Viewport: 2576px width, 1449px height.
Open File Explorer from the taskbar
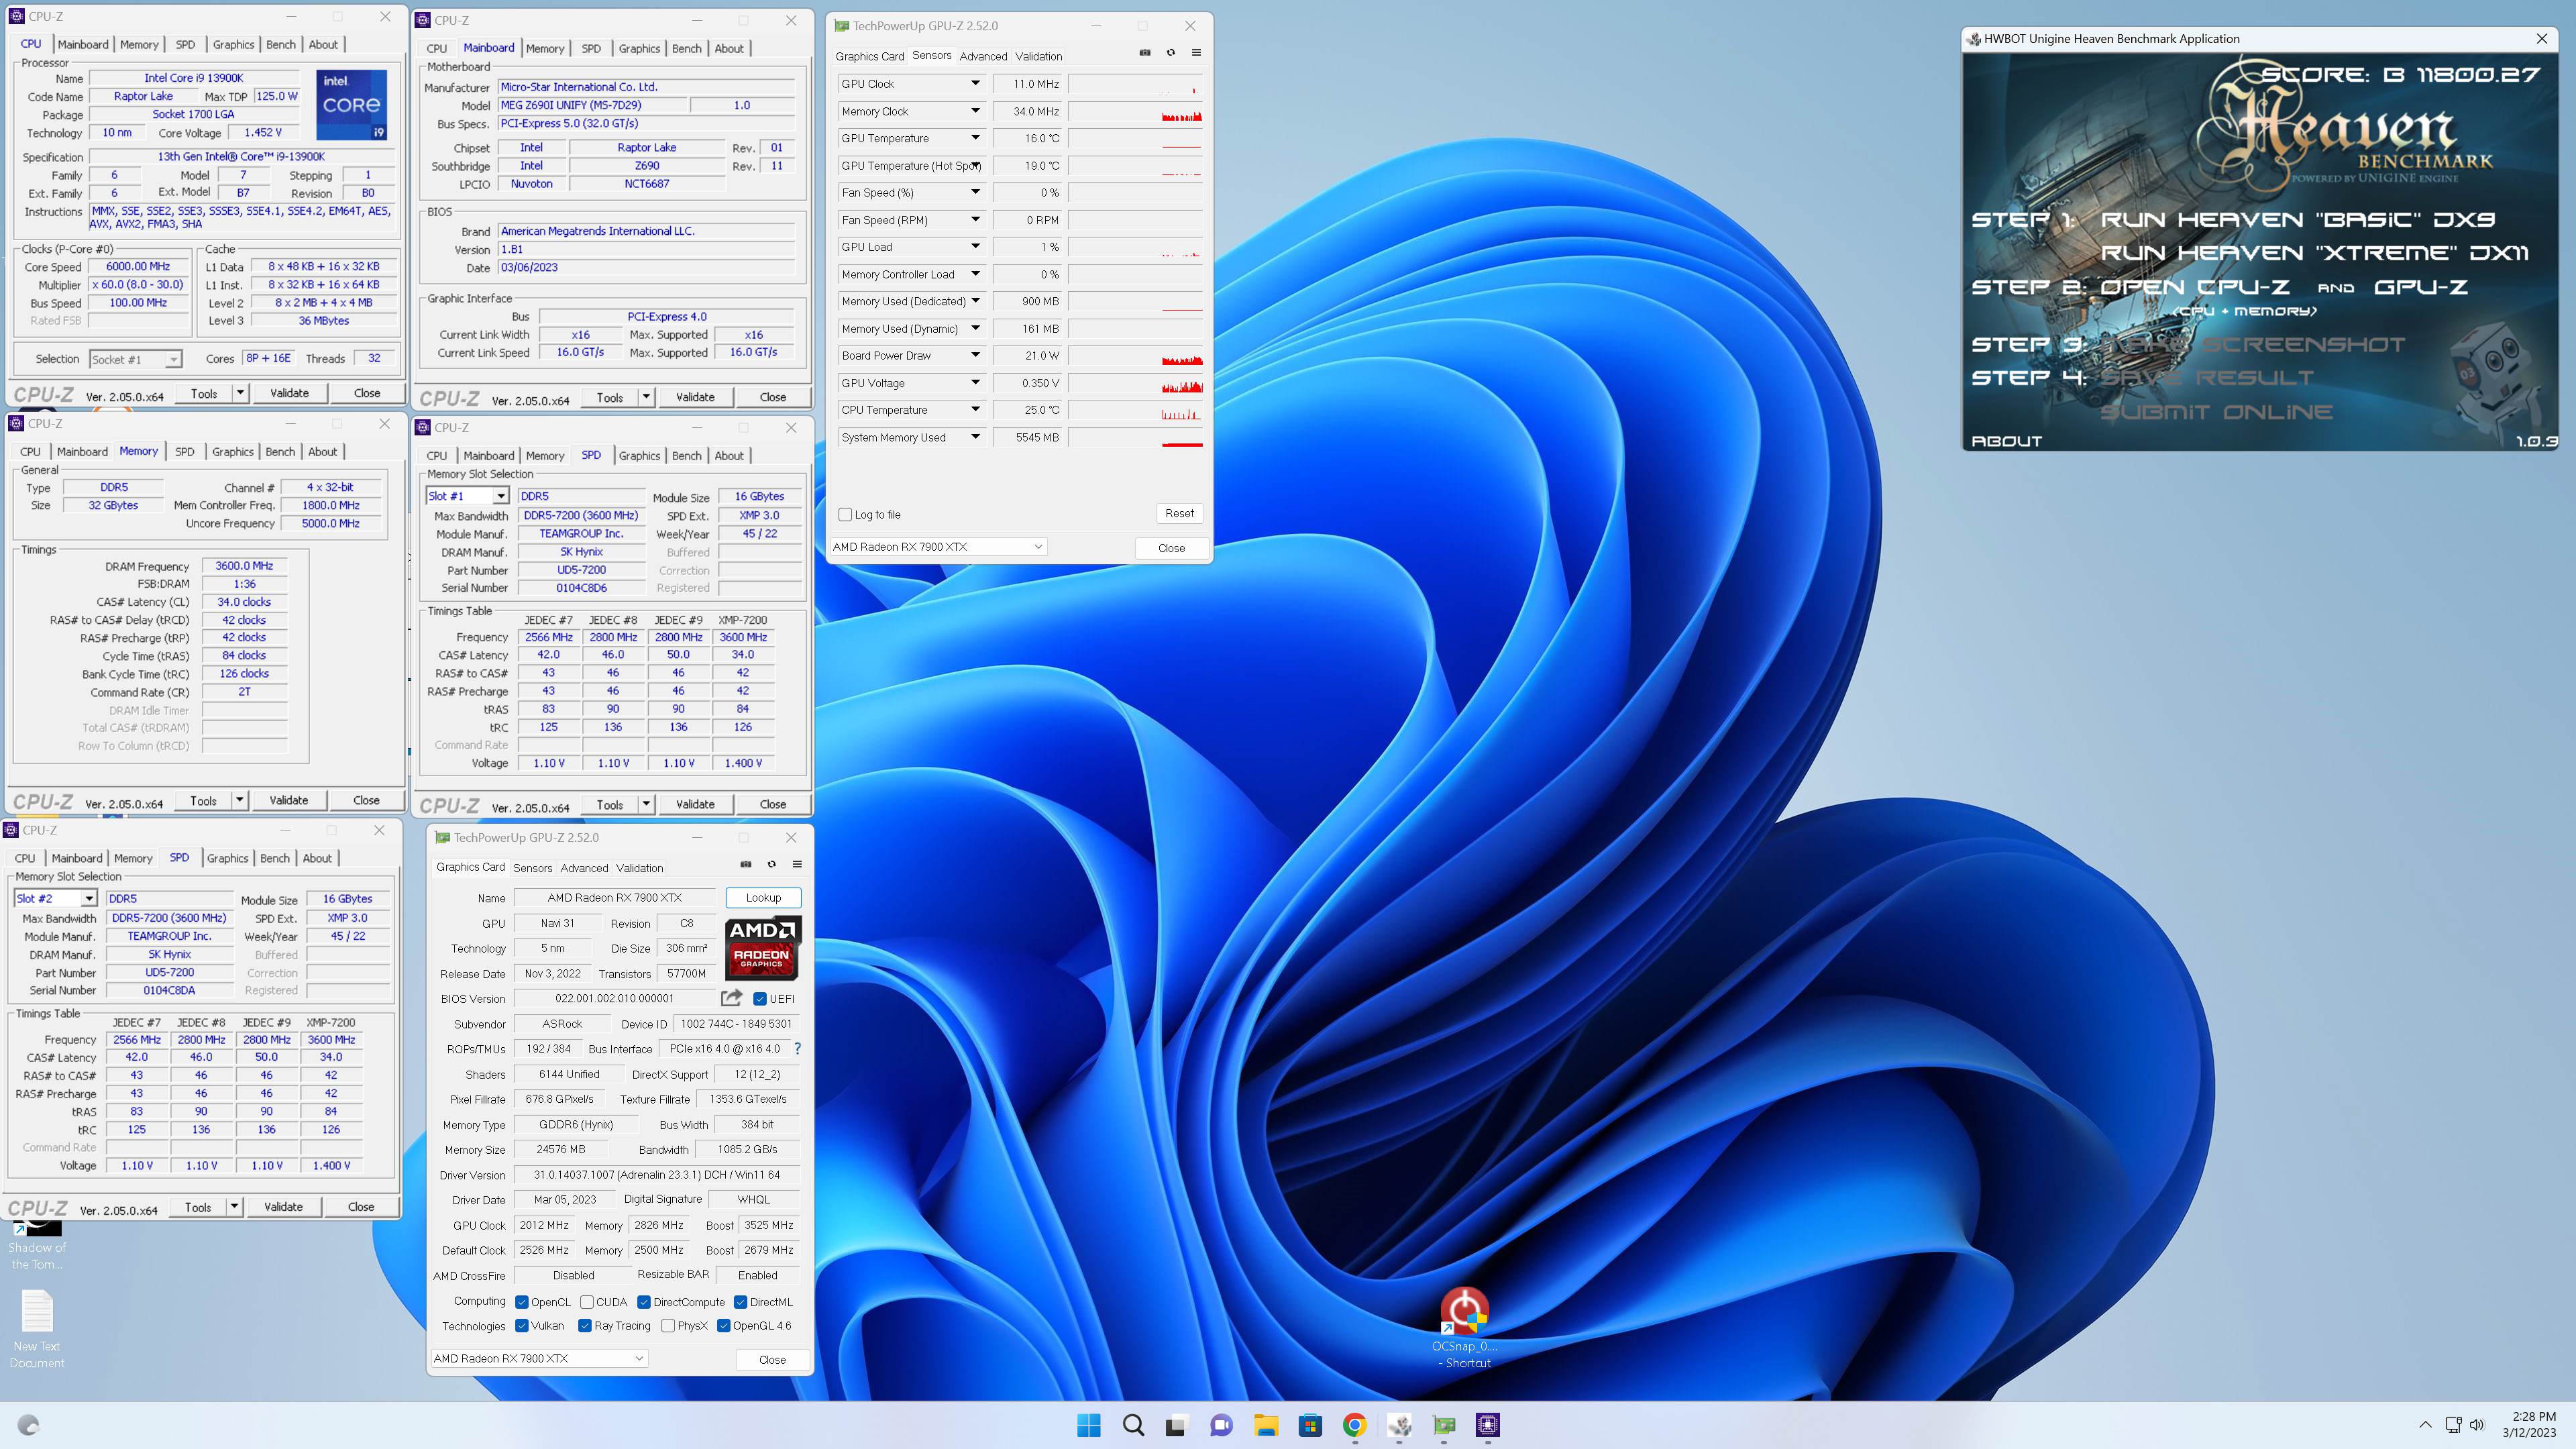tap(1266, 1425)
